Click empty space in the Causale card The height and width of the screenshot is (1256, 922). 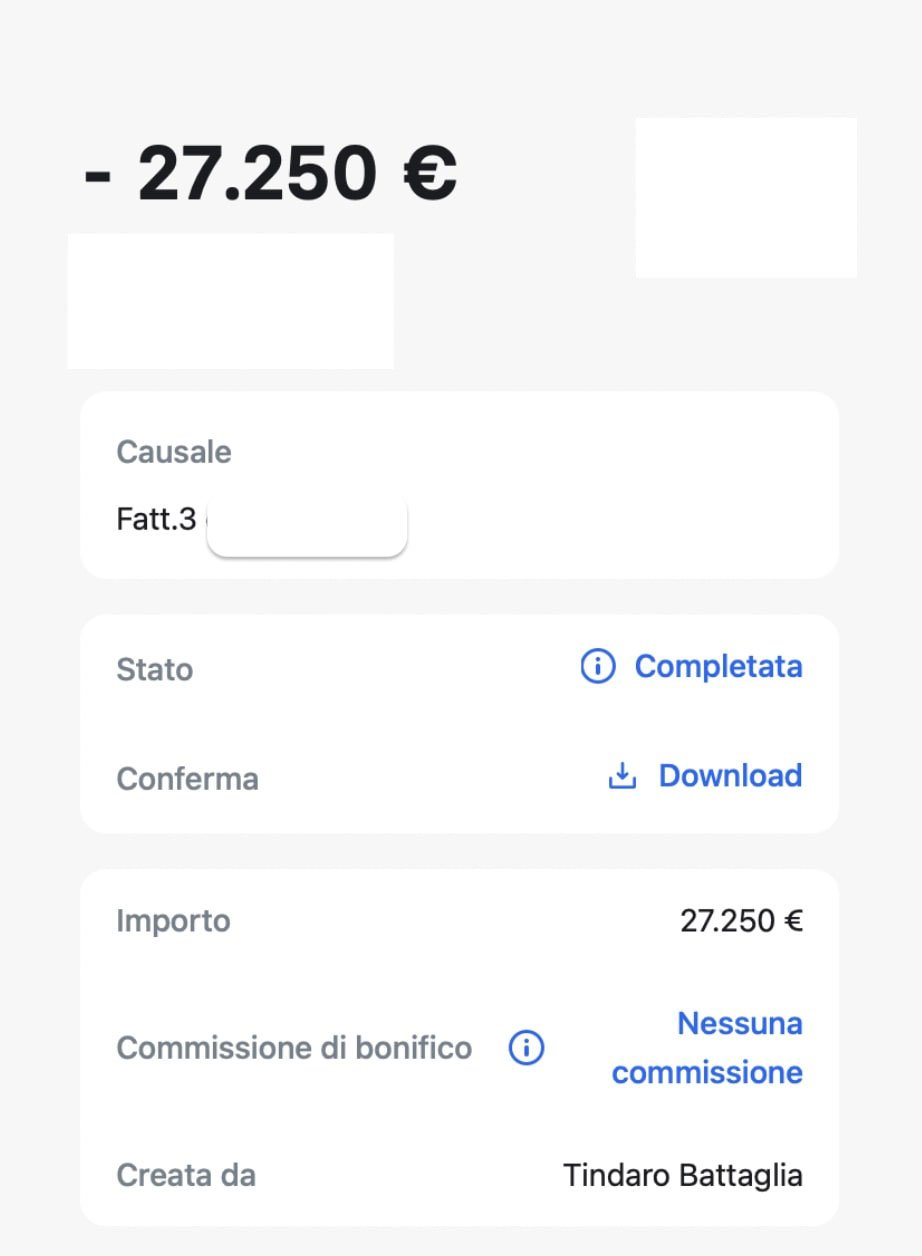(x=620, y=500)
